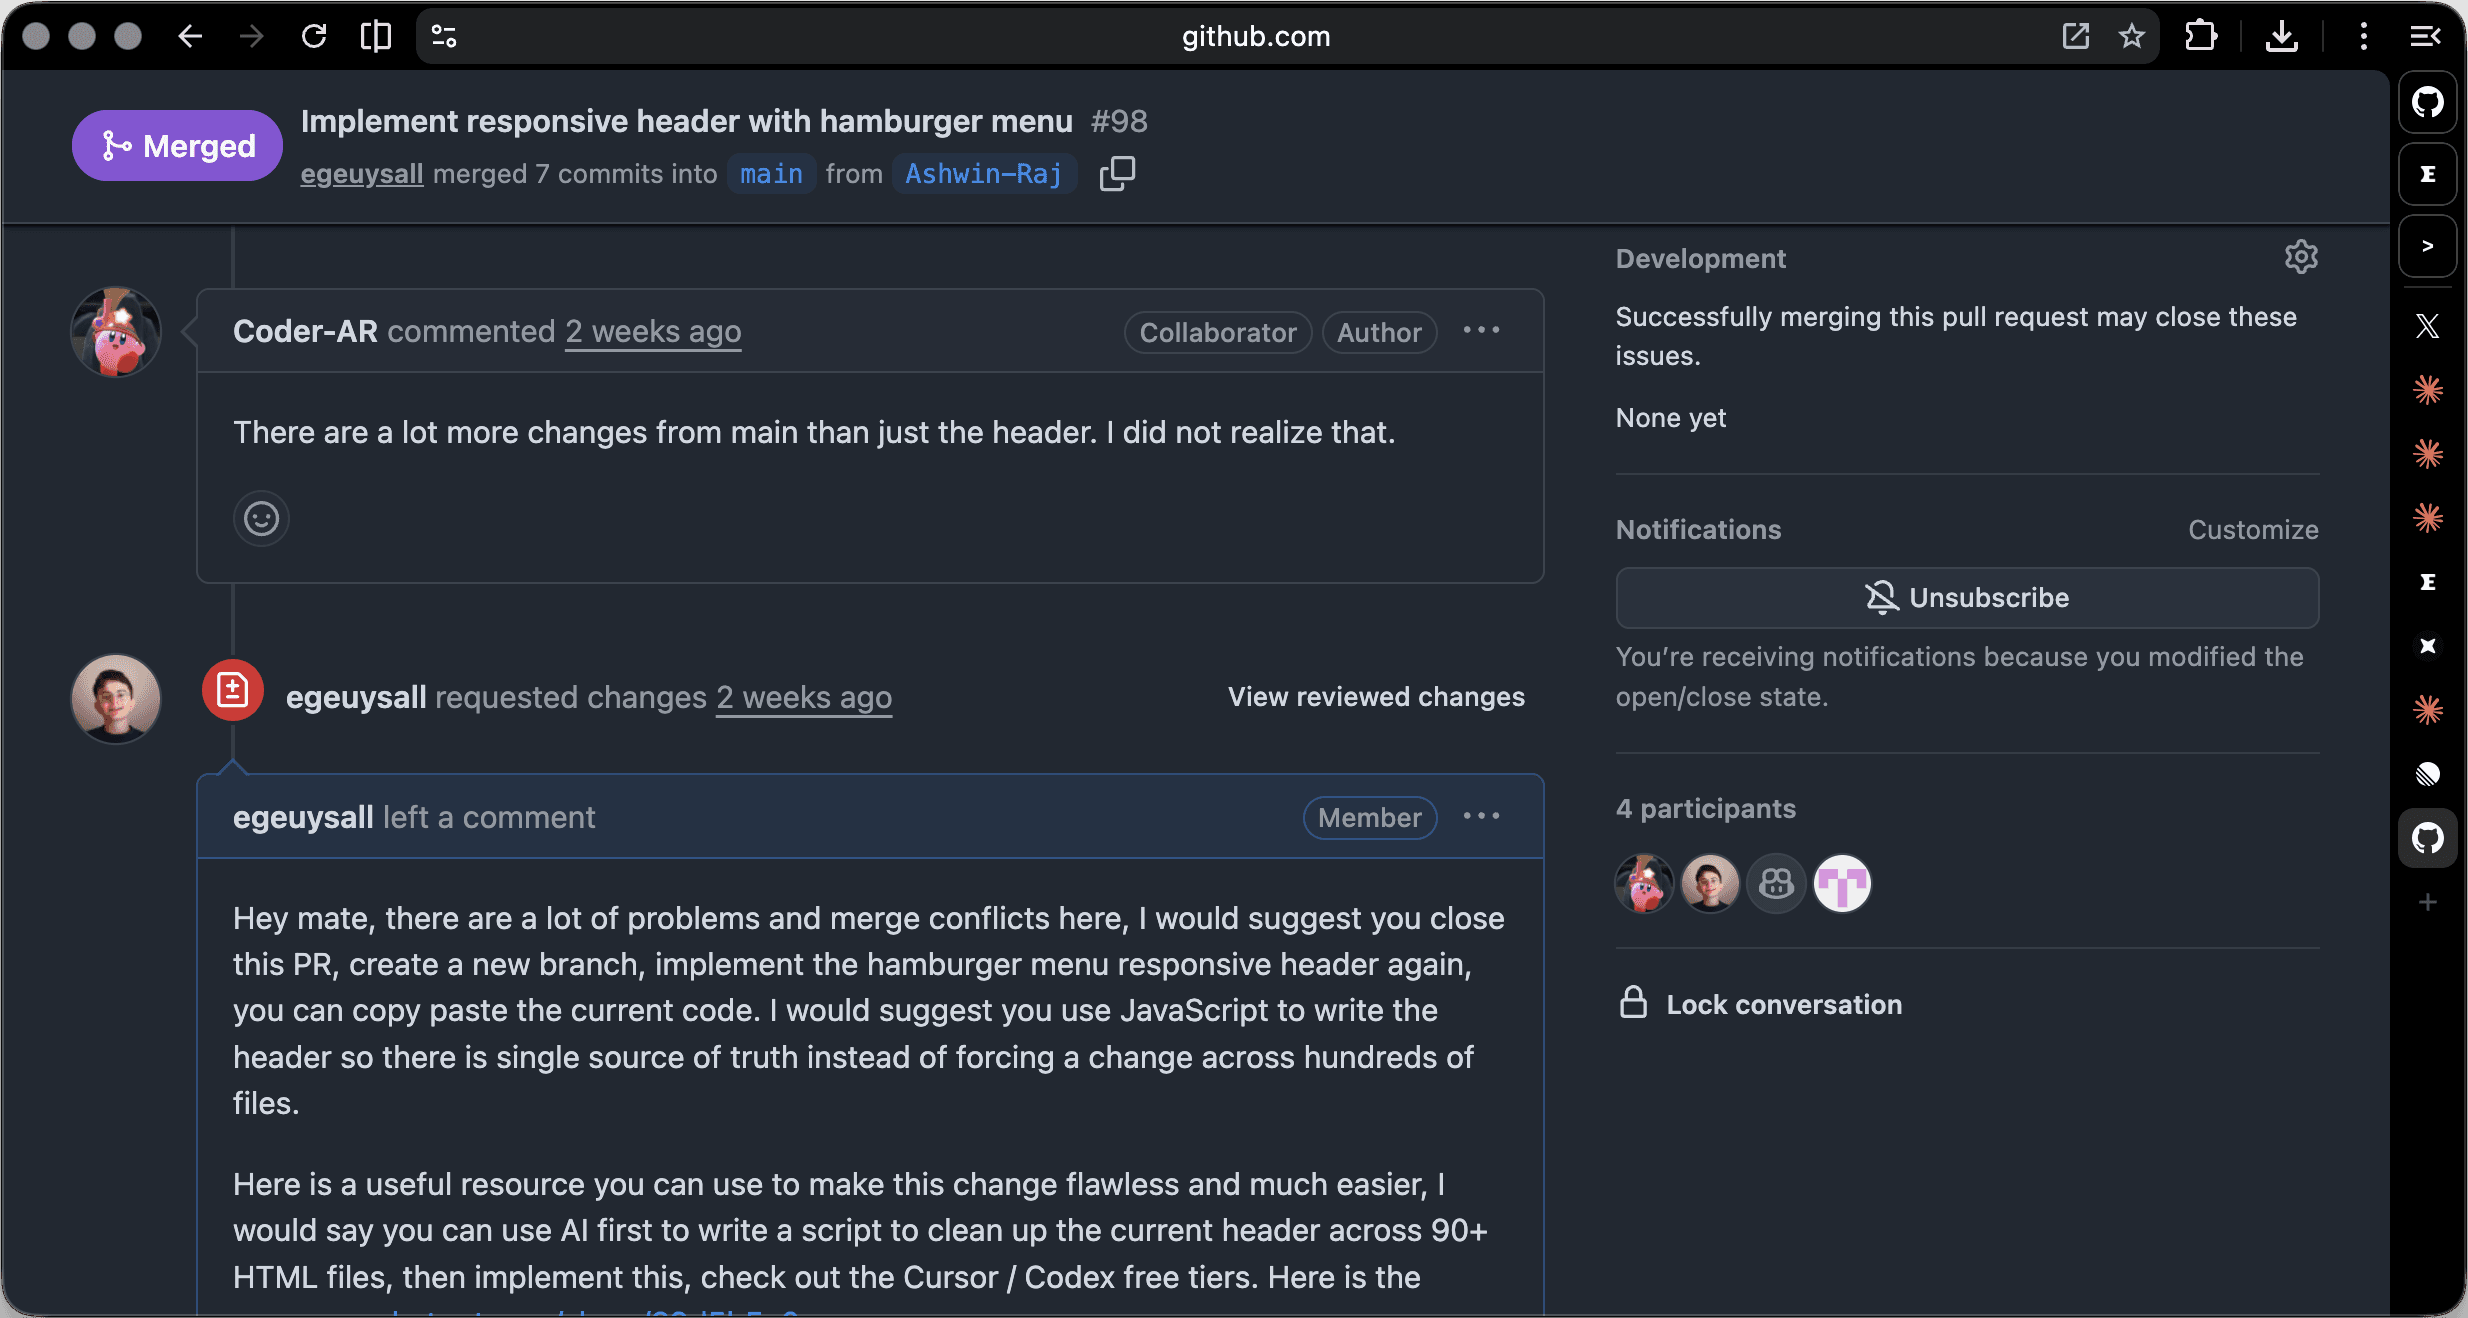Click View reviewed changes

tap(1376, 697)
